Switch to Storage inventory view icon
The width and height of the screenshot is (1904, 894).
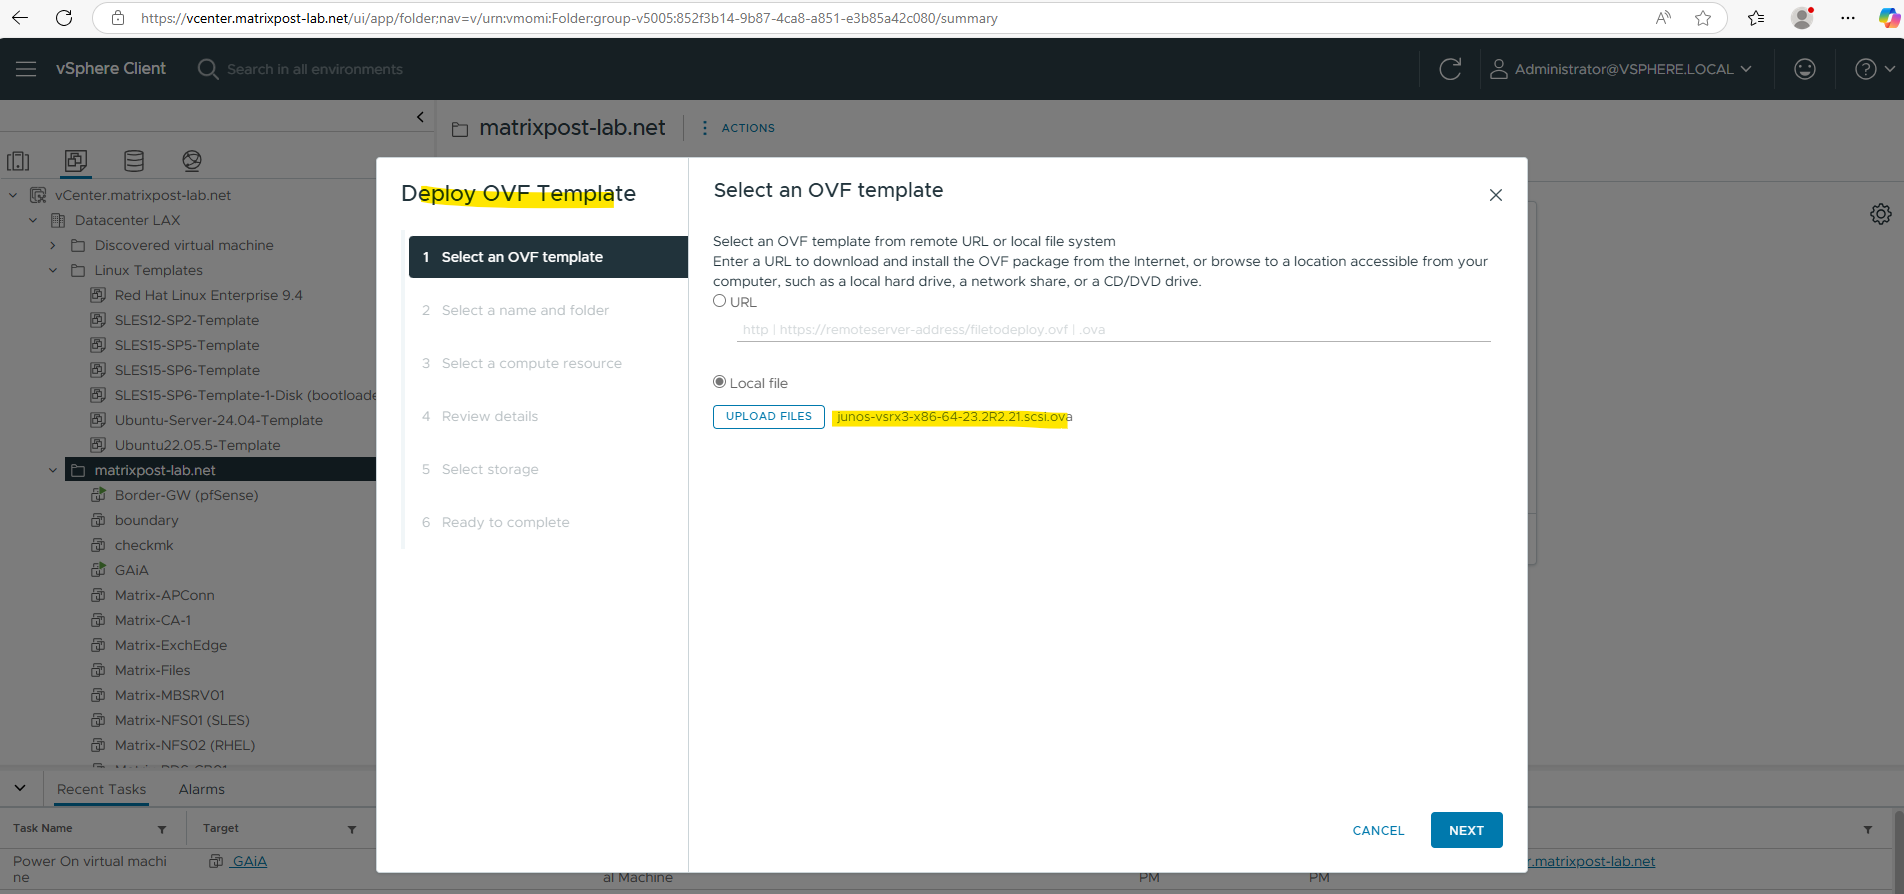click(x=134, y=161)
